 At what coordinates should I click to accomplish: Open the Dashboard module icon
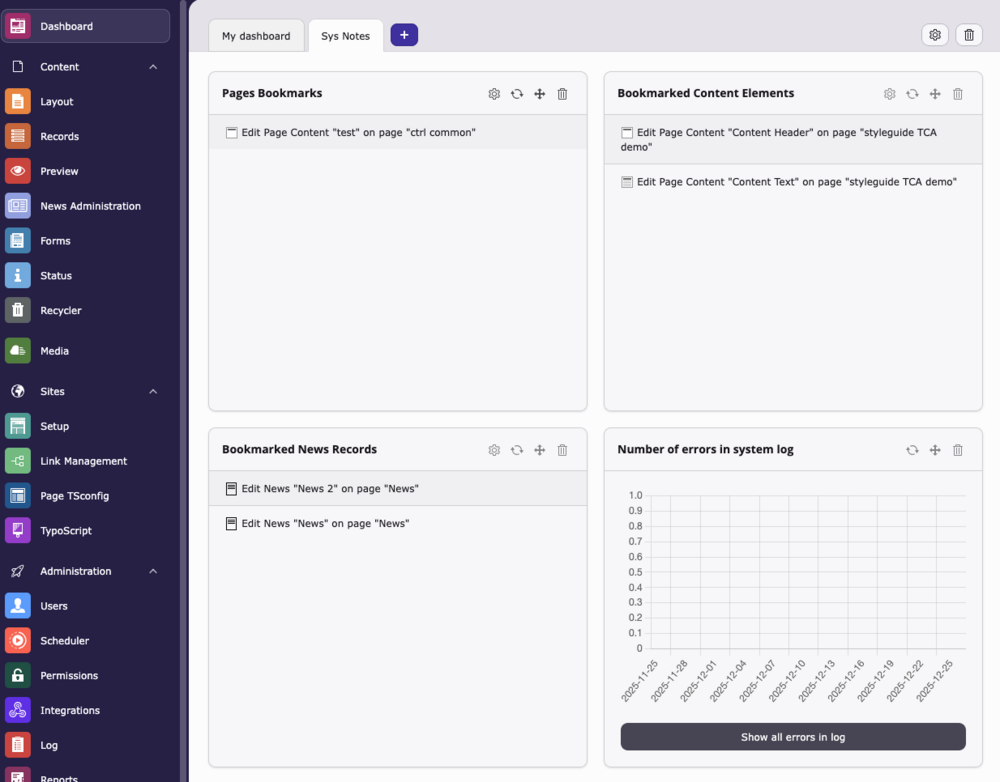pos(18,26)
